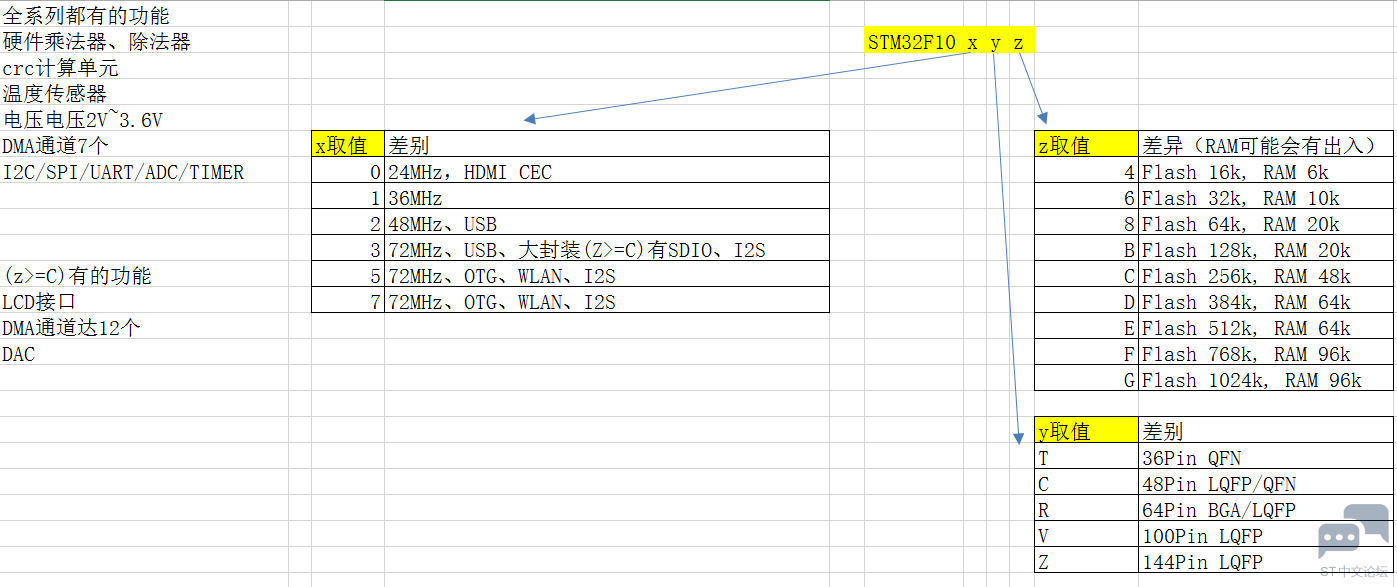Select the cell mentioning SDIO and I2S
The width and height of the screenshot is (1397, 587).
pos(607,249)
